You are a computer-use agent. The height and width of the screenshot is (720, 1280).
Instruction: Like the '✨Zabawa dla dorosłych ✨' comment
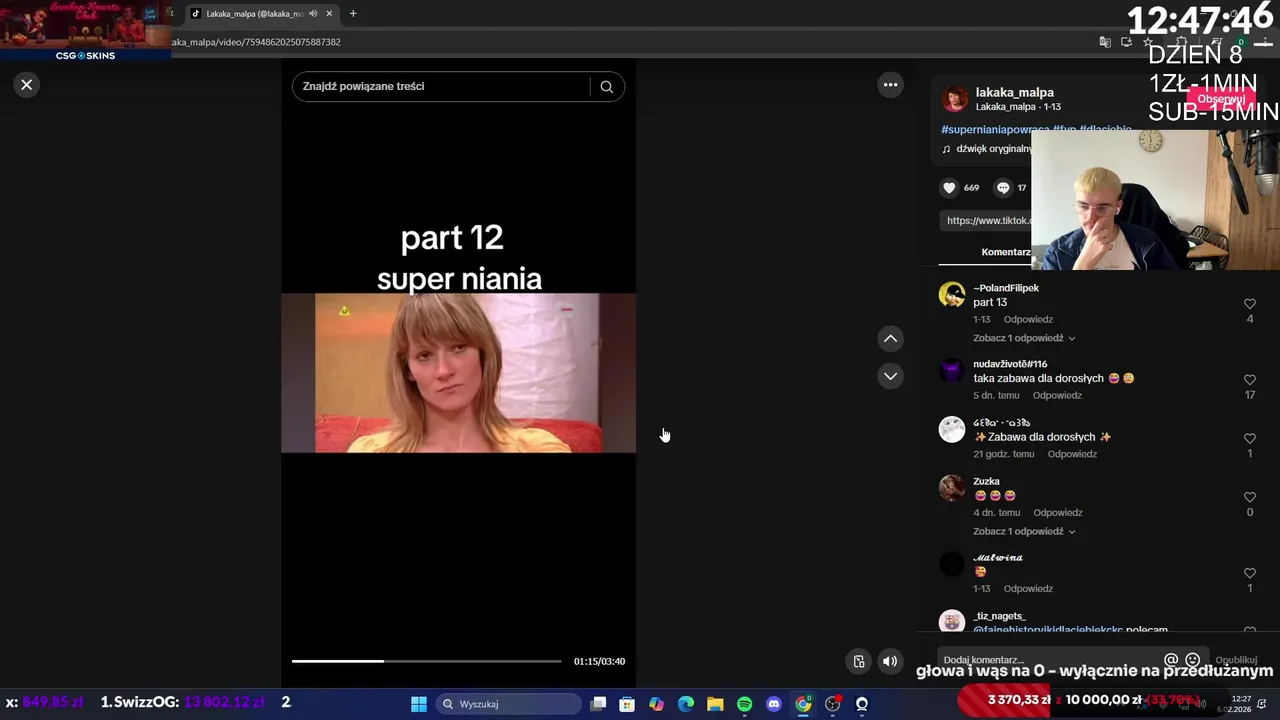click(x=1250, y=439)
